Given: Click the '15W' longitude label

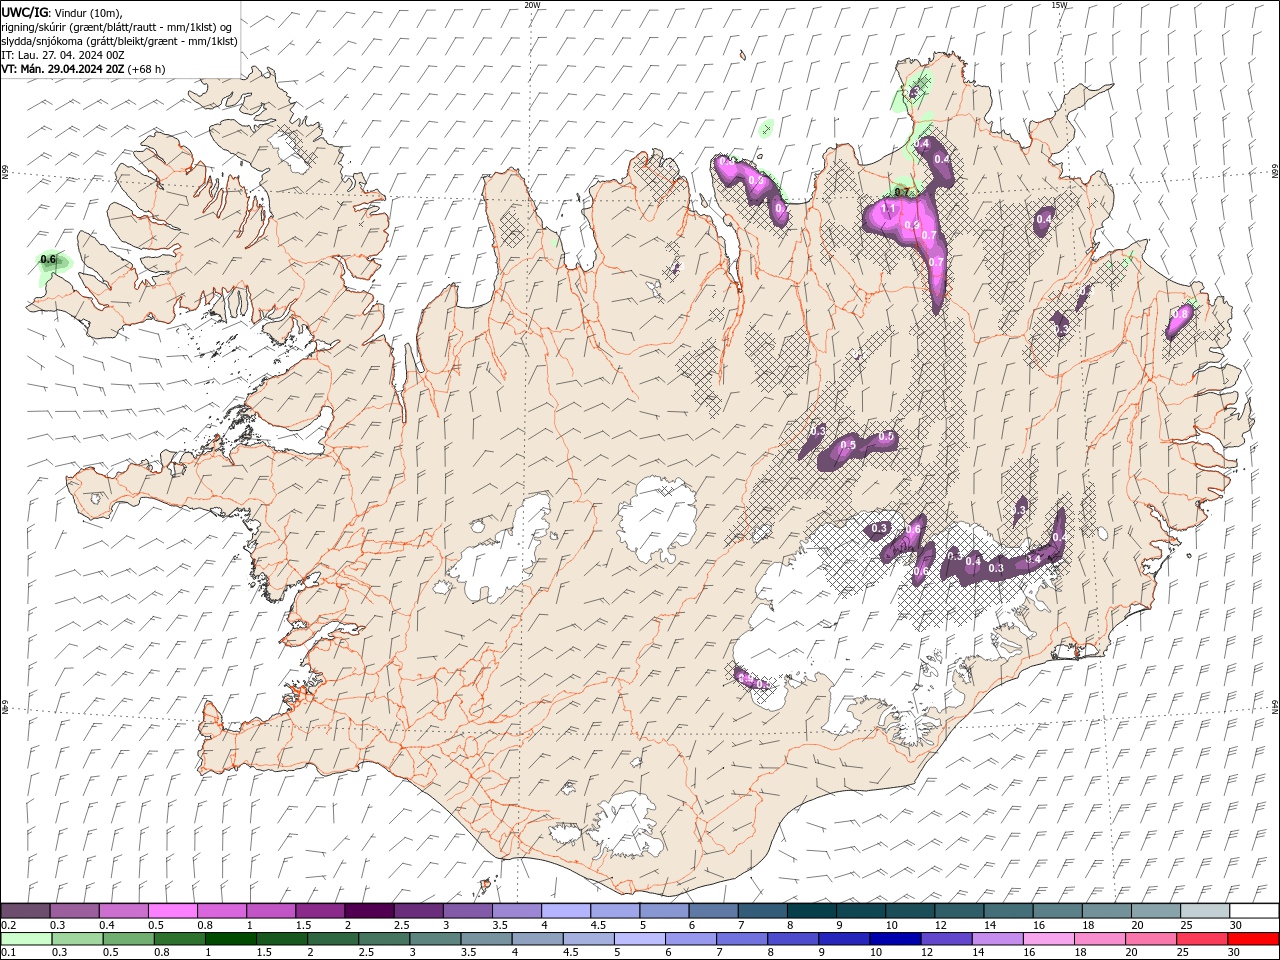Looking at the screenshot, I should tap(1059, 5).
